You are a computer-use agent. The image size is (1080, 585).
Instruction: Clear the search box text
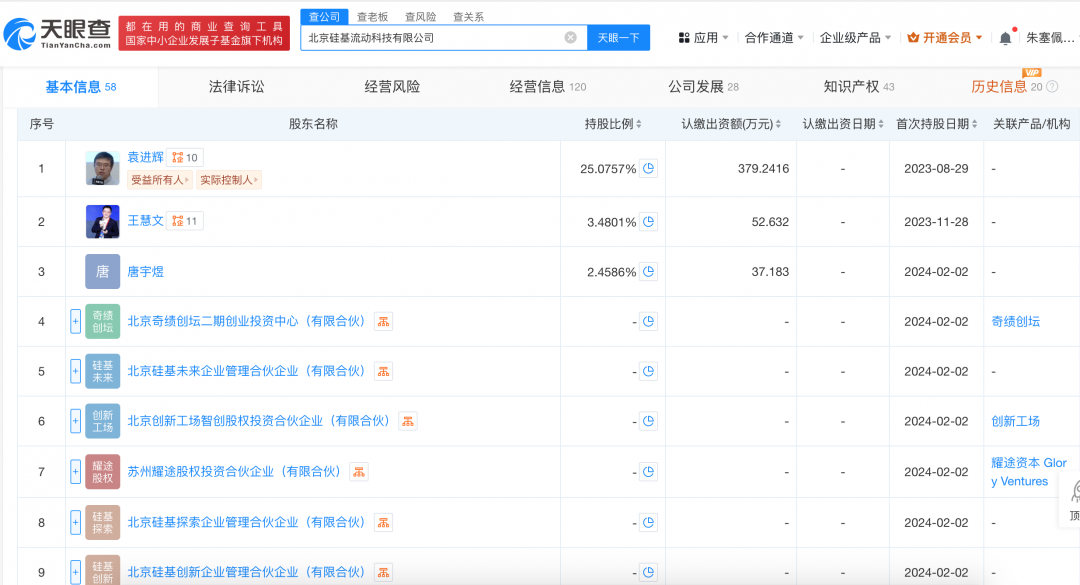[570, 38]
